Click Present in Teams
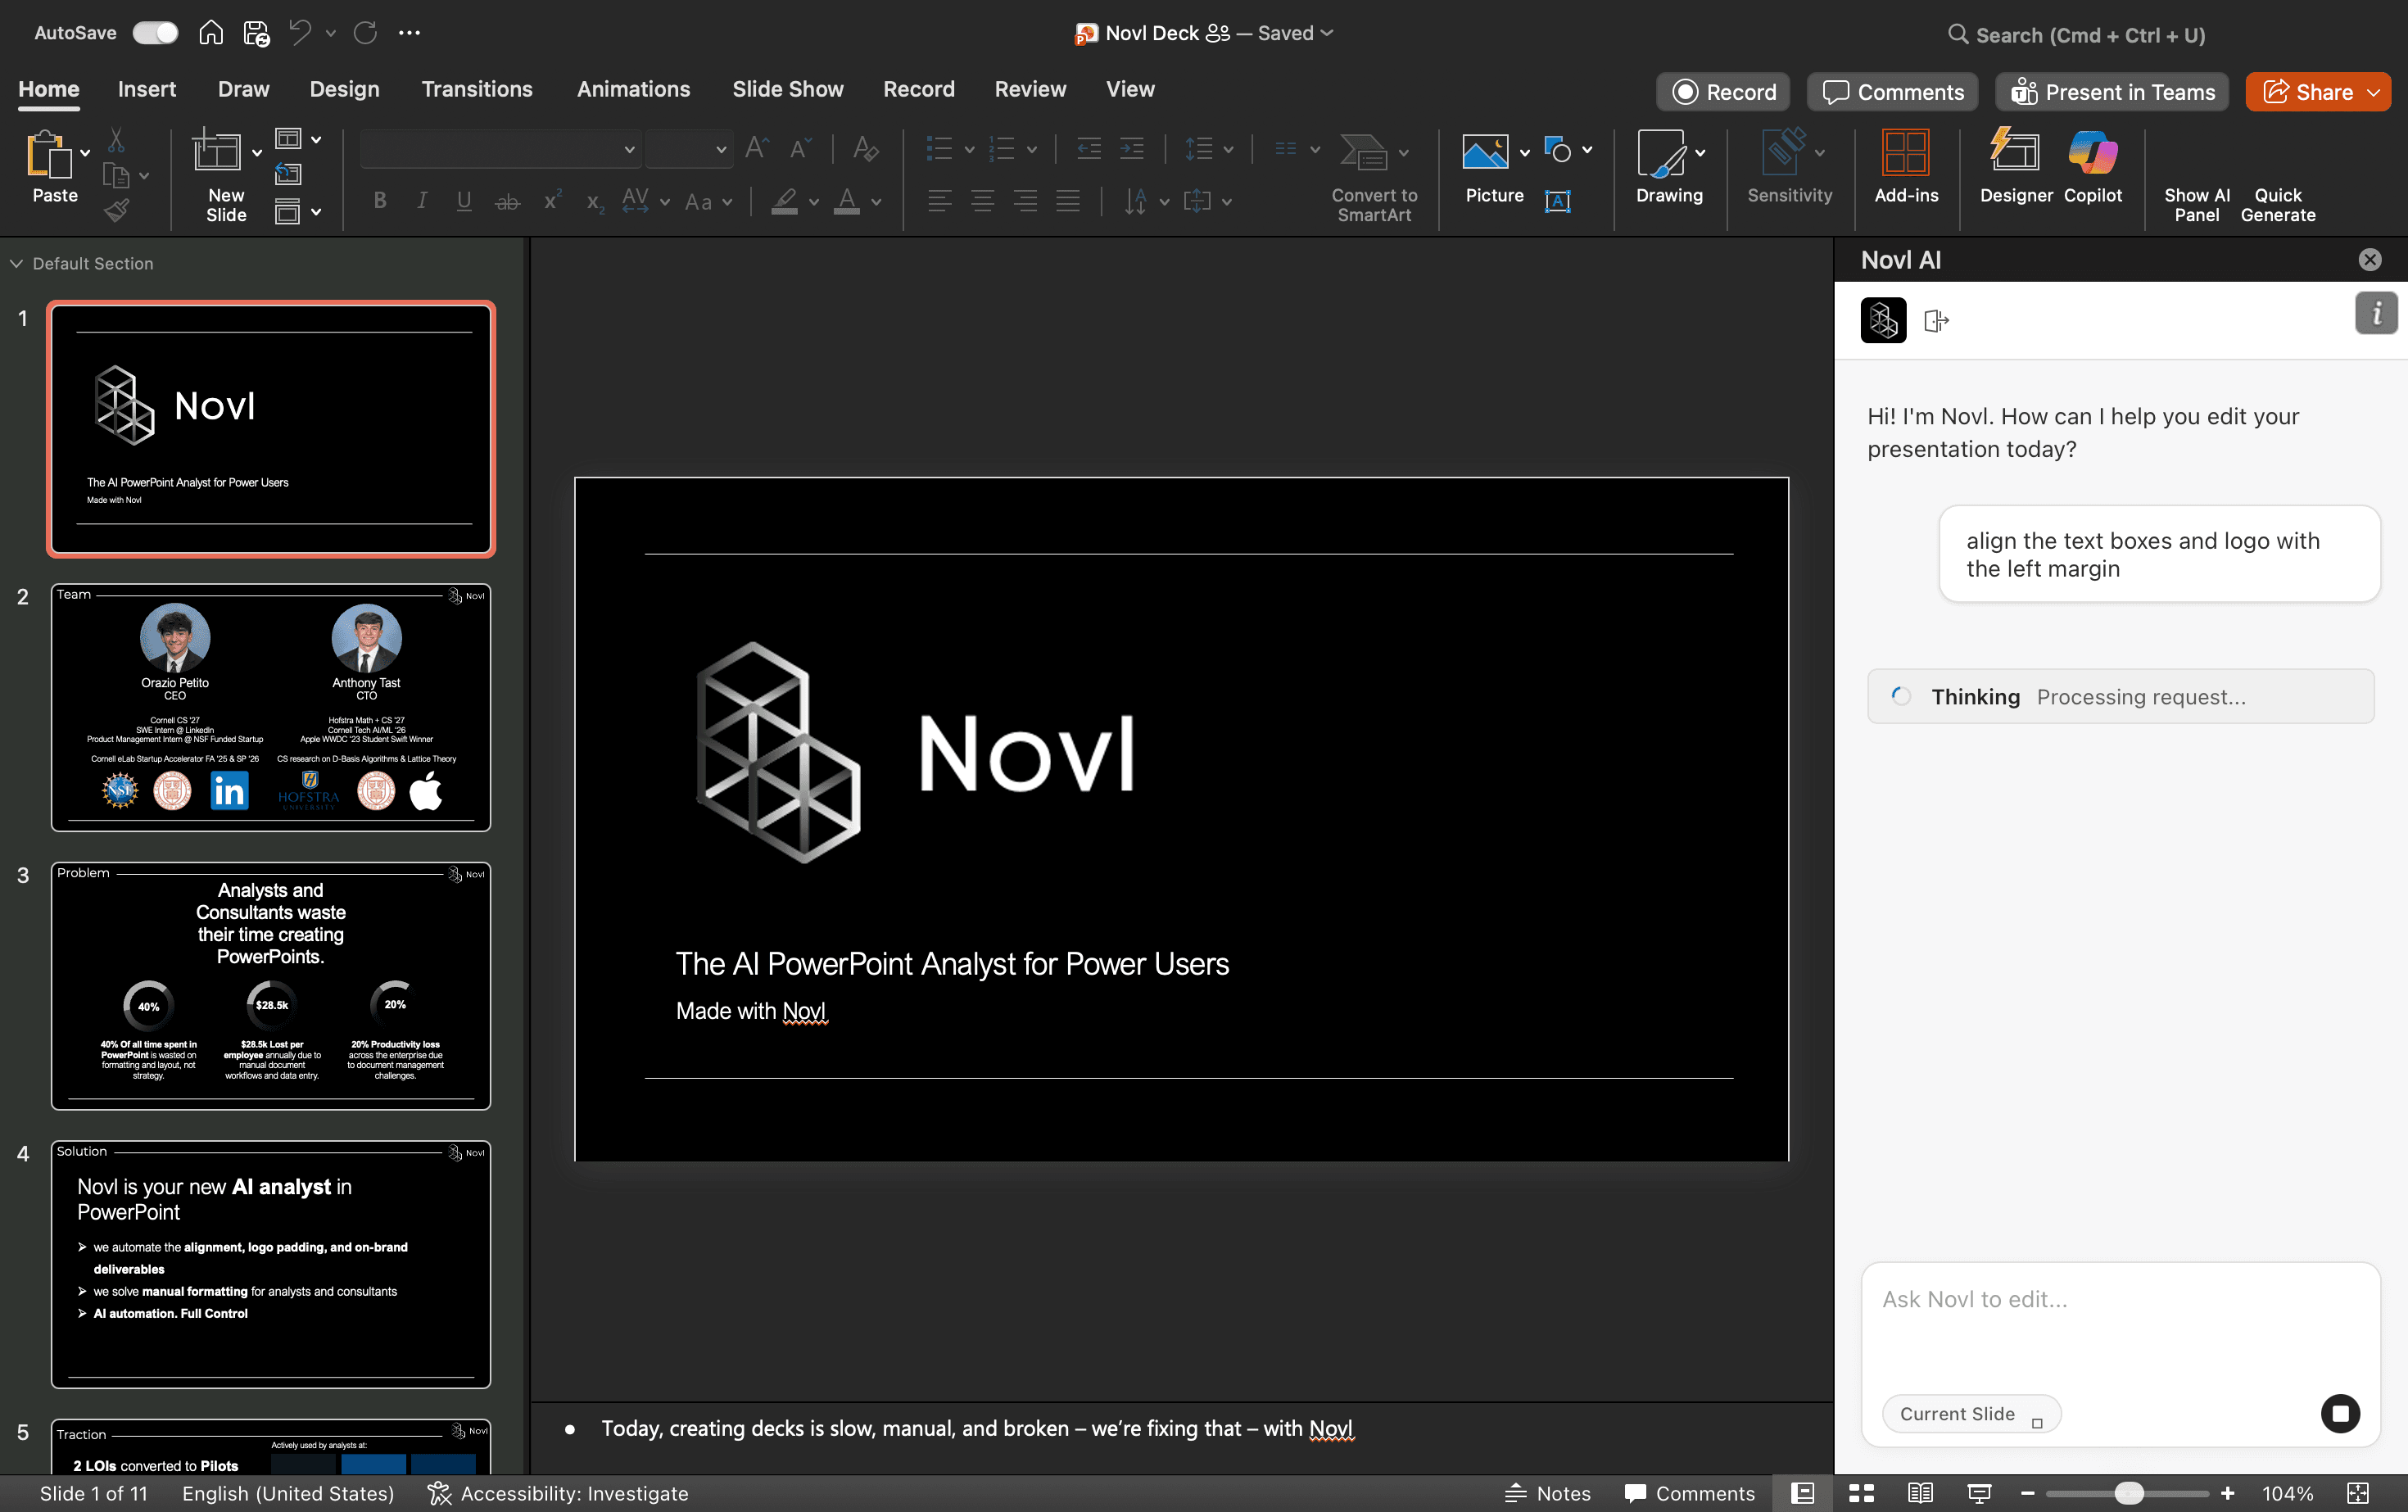2408x1512 pixels. 2112,91
